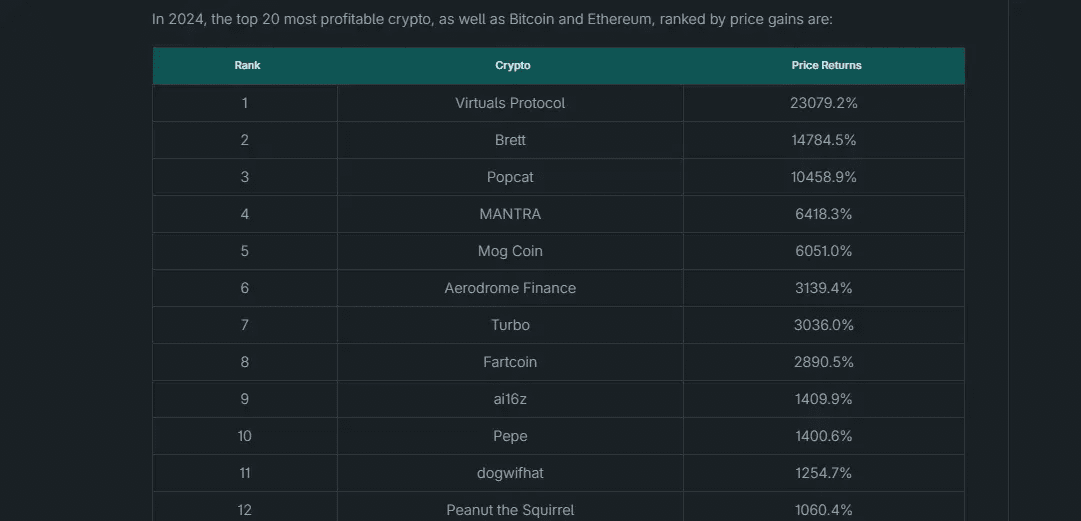Select the 14784.5% return value
Image resolution: width=1081 pixels, height=521 pixels.
coord(824,141)
